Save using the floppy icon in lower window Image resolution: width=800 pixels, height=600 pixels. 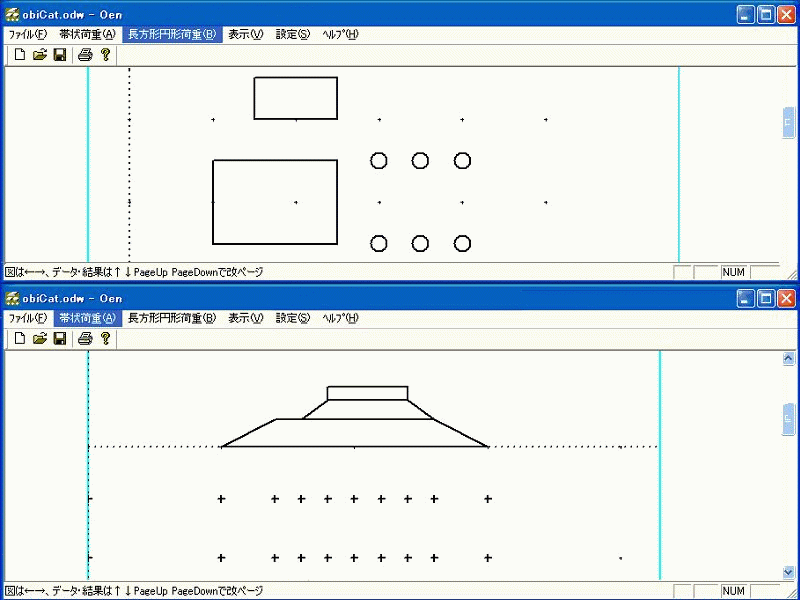pyautogui.click(x=60, y=339)
